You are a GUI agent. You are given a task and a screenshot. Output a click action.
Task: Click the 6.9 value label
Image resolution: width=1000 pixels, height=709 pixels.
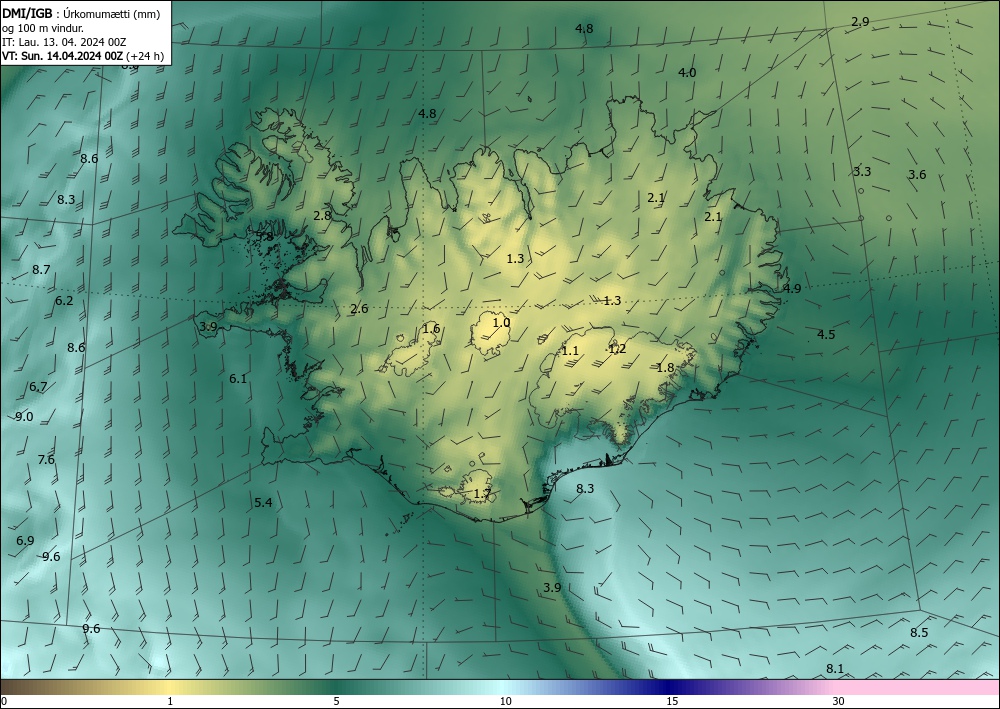coord(25,541)
